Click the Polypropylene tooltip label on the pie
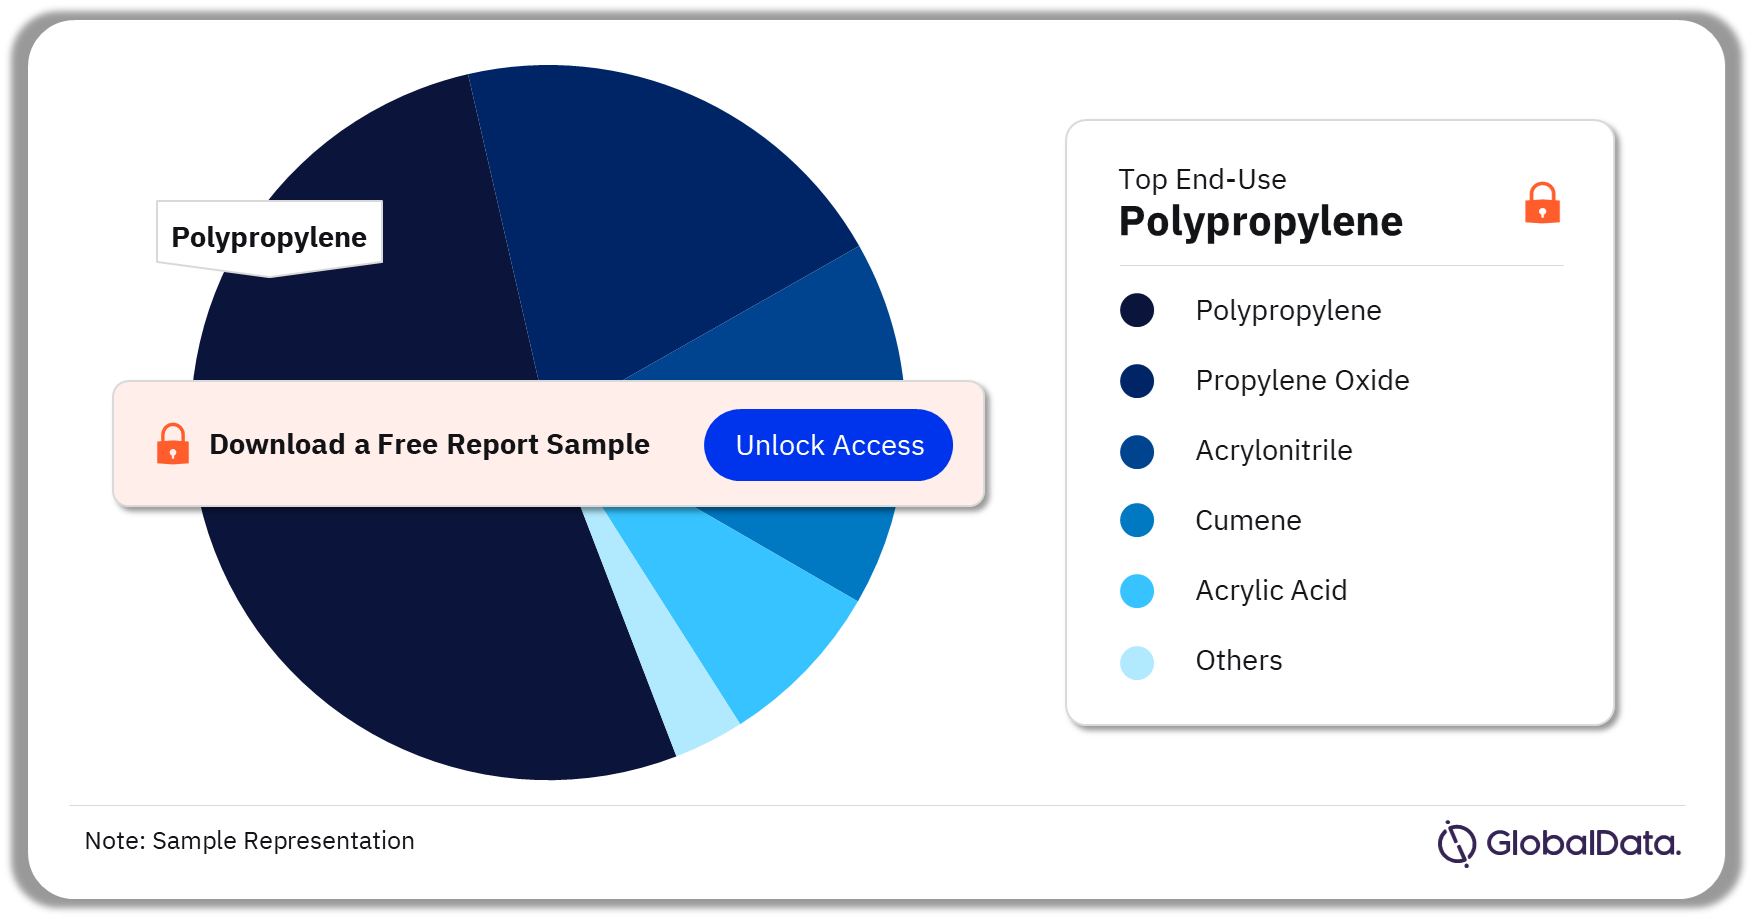The image size is (1753, 919). coord(269,237)
